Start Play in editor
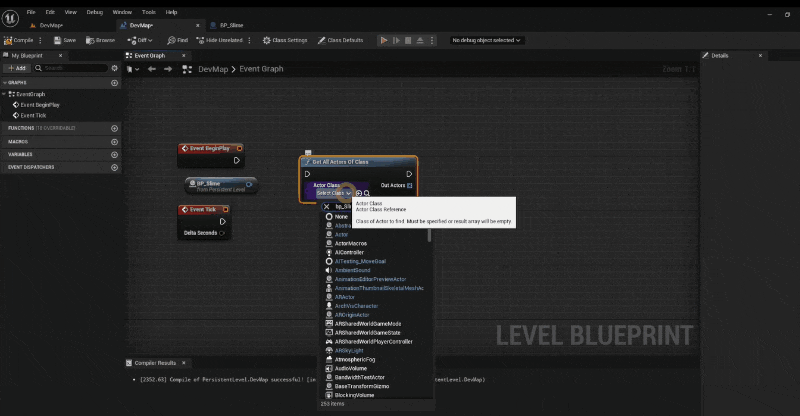Viewport: 800px width, 416px height. point(384,40)
